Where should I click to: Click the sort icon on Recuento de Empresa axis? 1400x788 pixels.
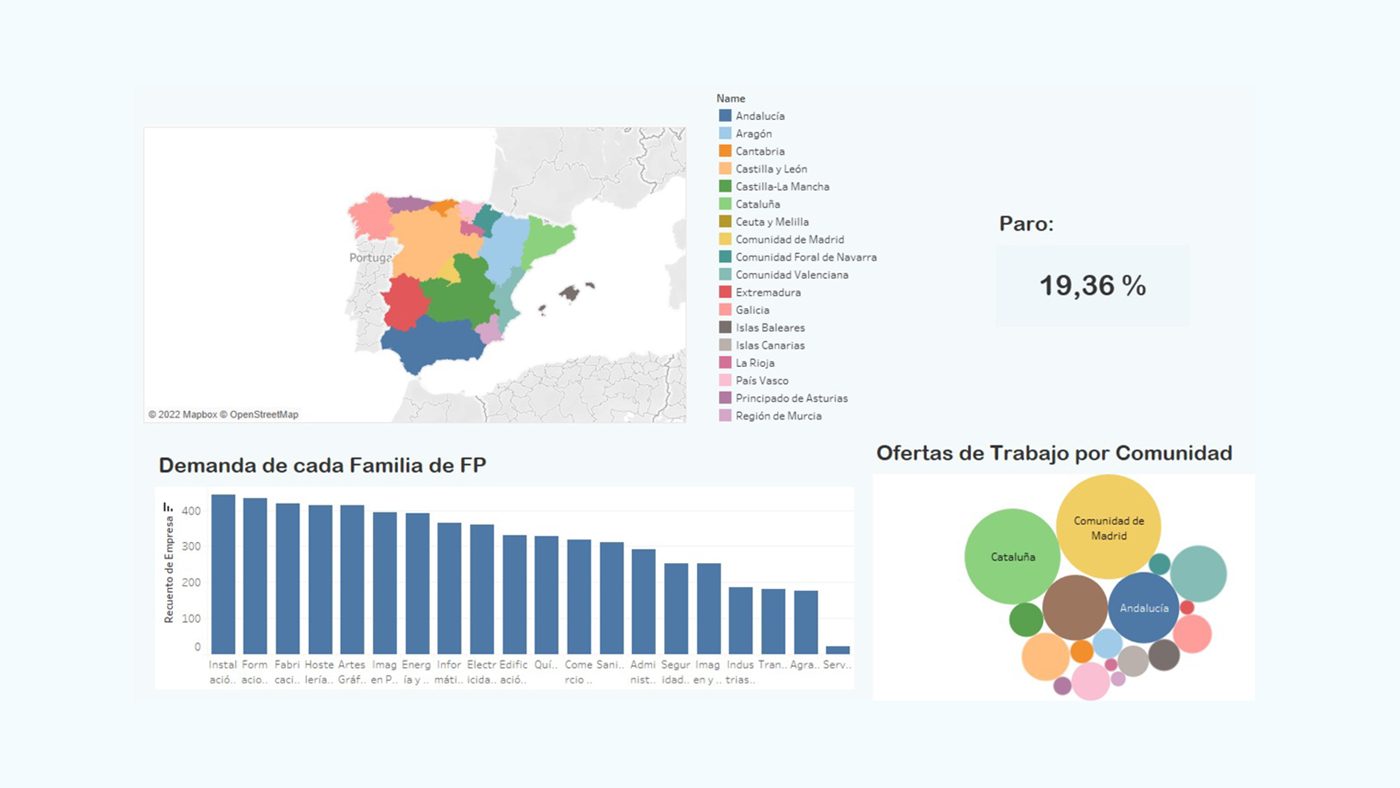pos(168,508)
